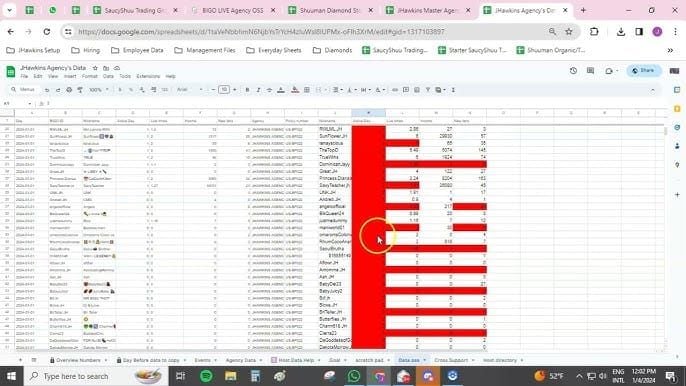686x386 pixels.
Task: Open a new browser tab
Action: [x=583, y=10]
